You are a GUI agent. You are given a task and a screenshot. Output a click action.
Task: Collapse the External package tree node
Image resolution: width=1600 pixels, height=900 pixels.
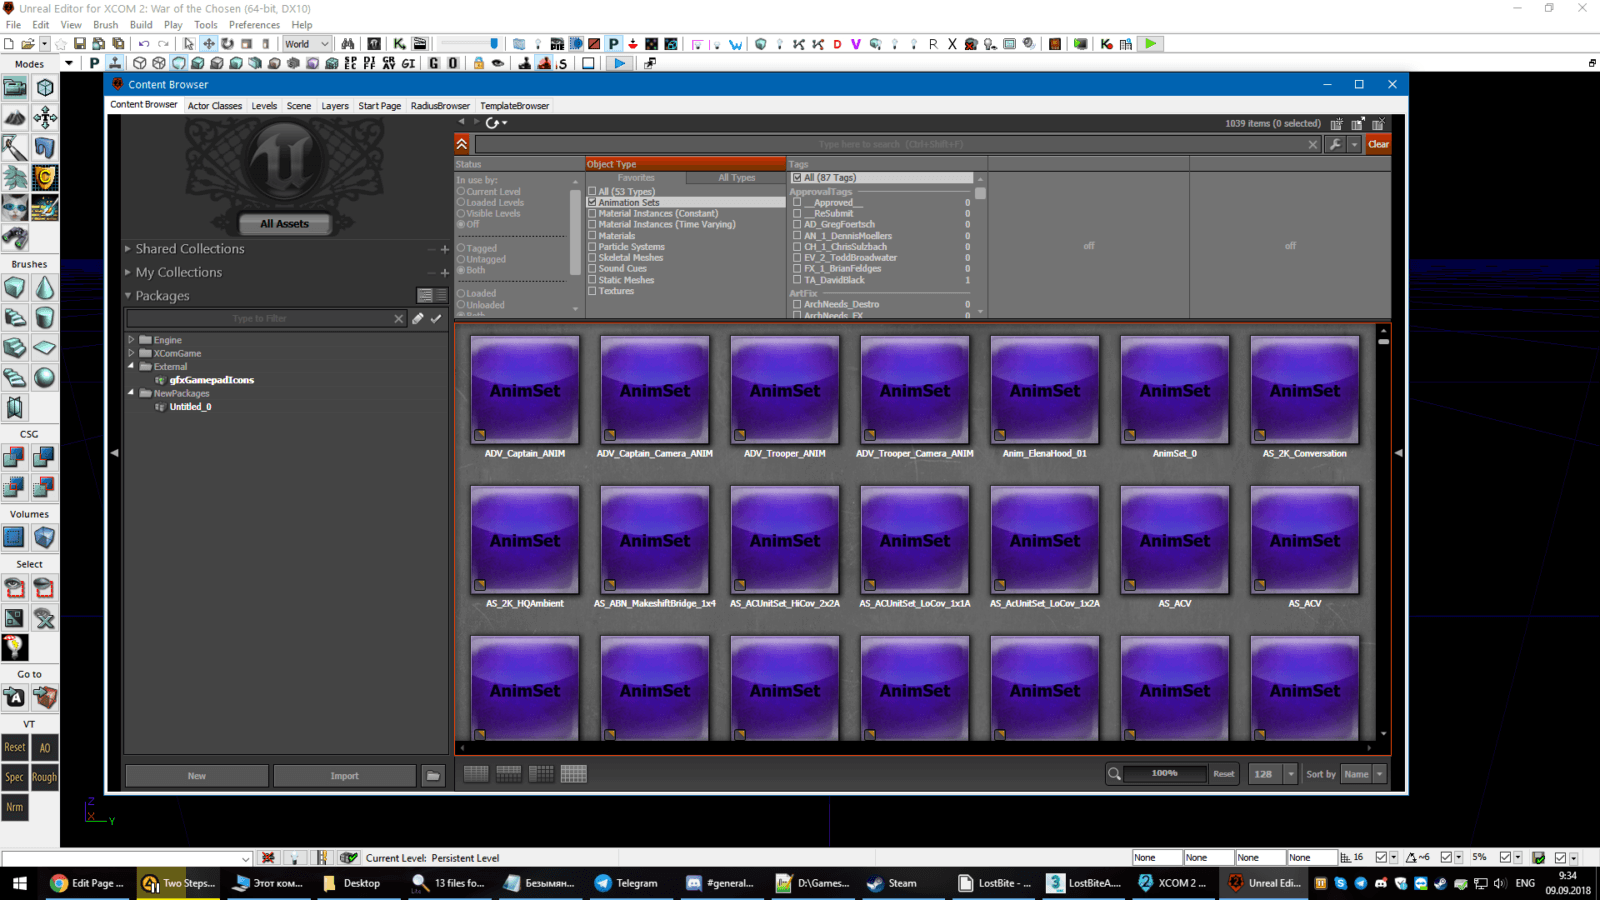click(x=131, y=366)
